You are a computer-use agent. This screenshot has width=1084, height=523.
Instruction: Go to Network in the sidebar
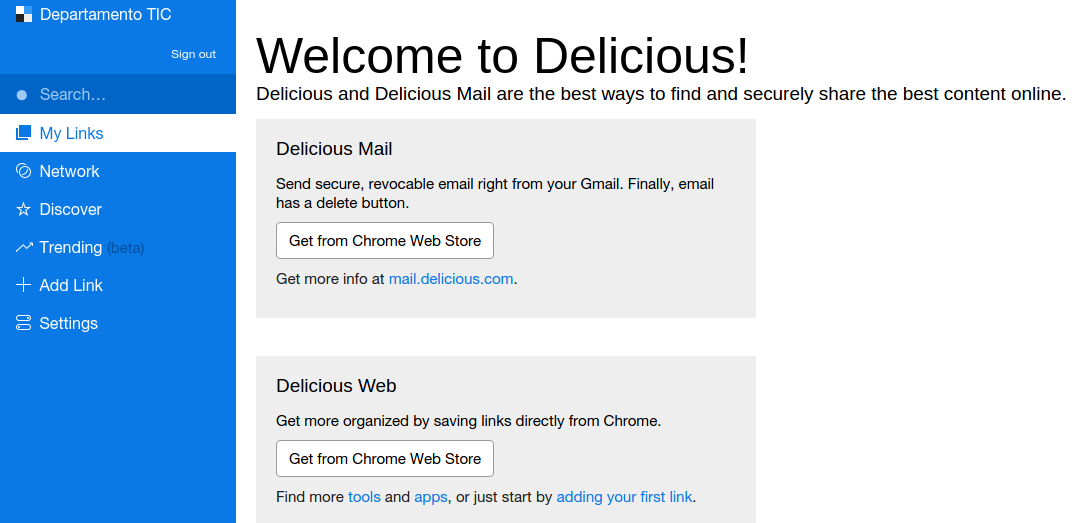click(x=69, y=171)
